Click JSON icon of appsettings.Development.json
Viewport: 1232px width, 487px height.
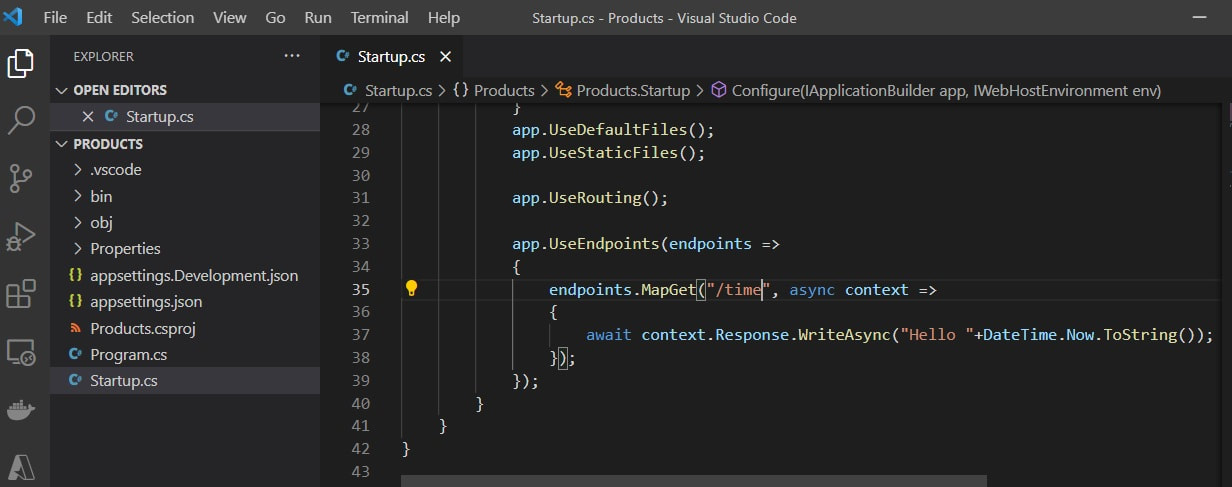coord(75,275)
